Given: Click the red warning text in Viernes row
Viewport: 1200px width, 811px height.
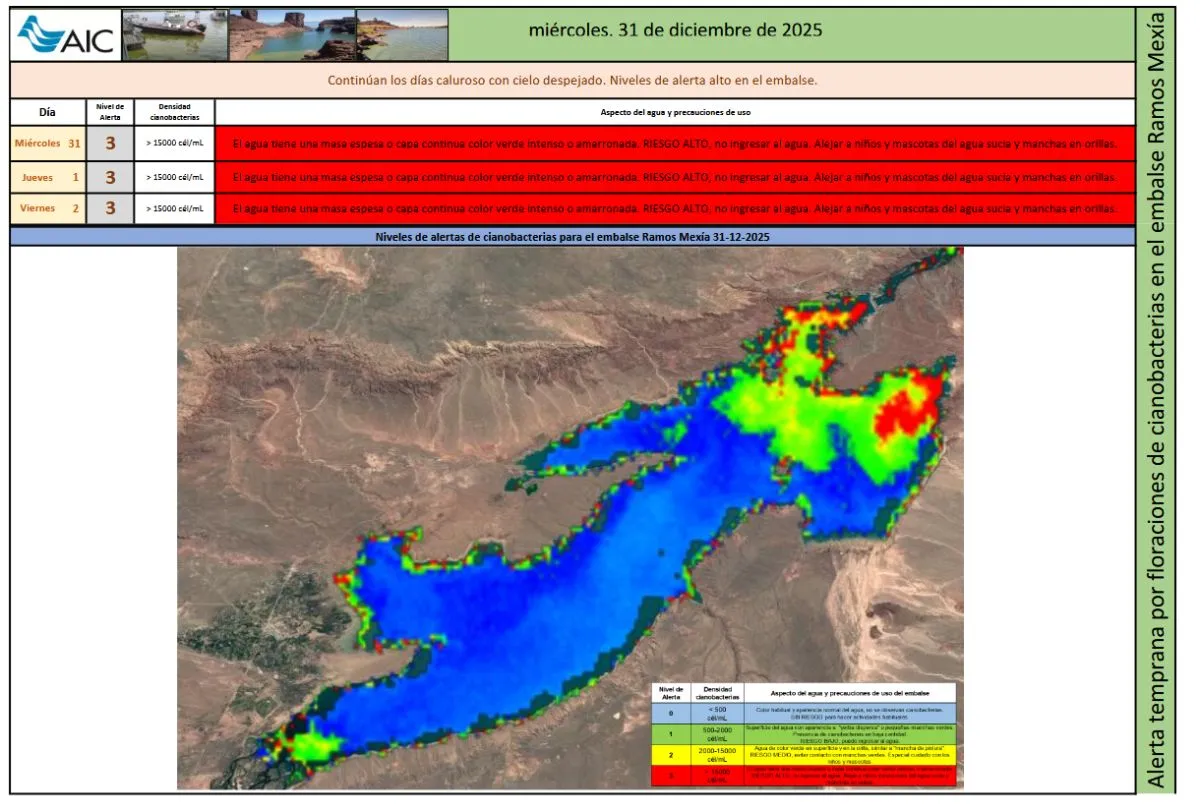Looking at the screenshot, I should click(x=674, y=208).
